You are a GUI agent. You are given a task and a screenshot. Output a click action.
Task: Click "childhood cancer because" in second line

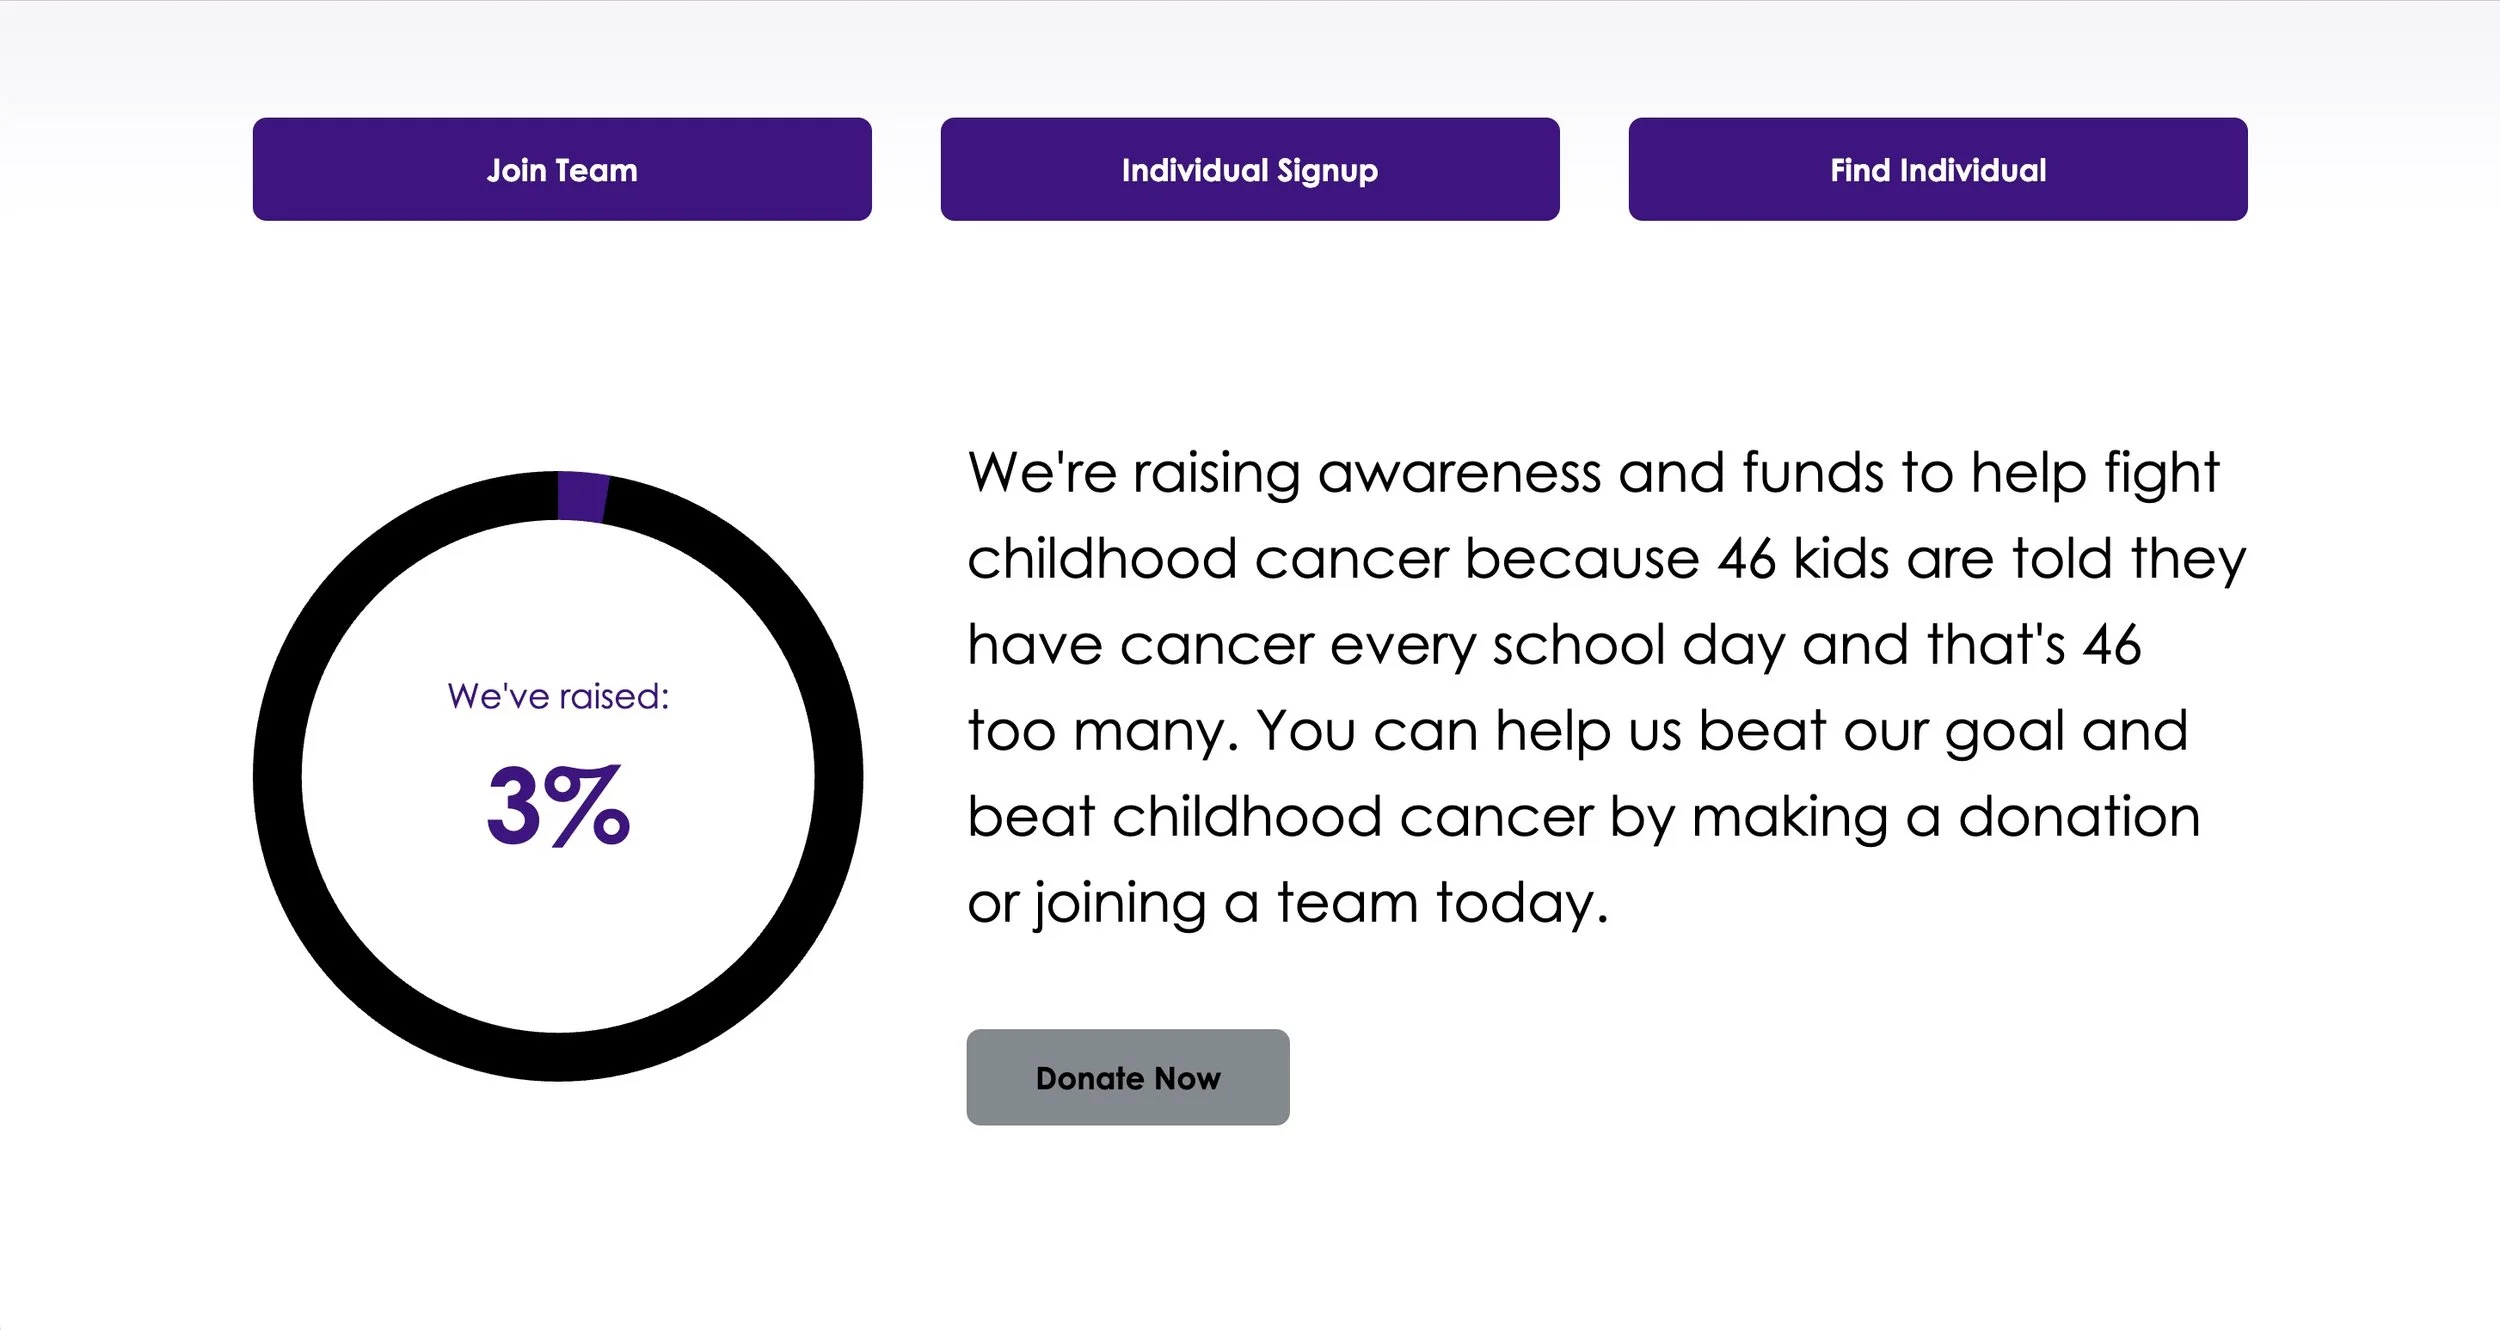tap(1333, 558)
